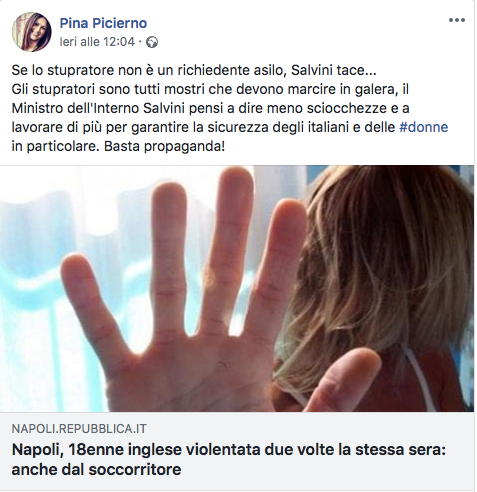Click the 'Basta propaganda!' text in the post
The image size is (477, 492).
(165, 146)
